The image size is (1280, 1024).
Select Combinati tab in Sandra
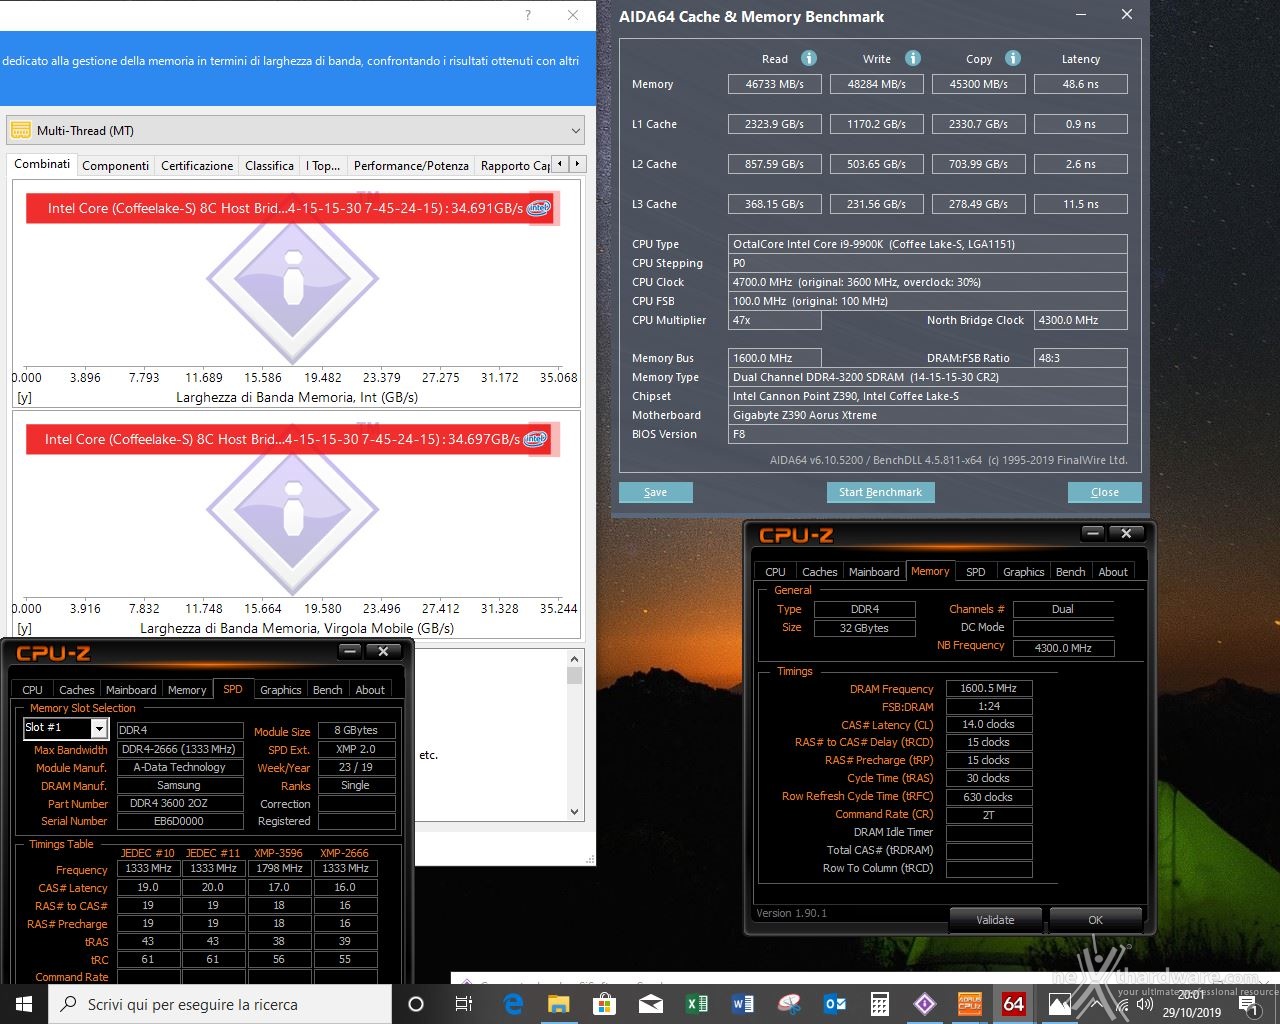pyautogui.click(x=42, y=164)
